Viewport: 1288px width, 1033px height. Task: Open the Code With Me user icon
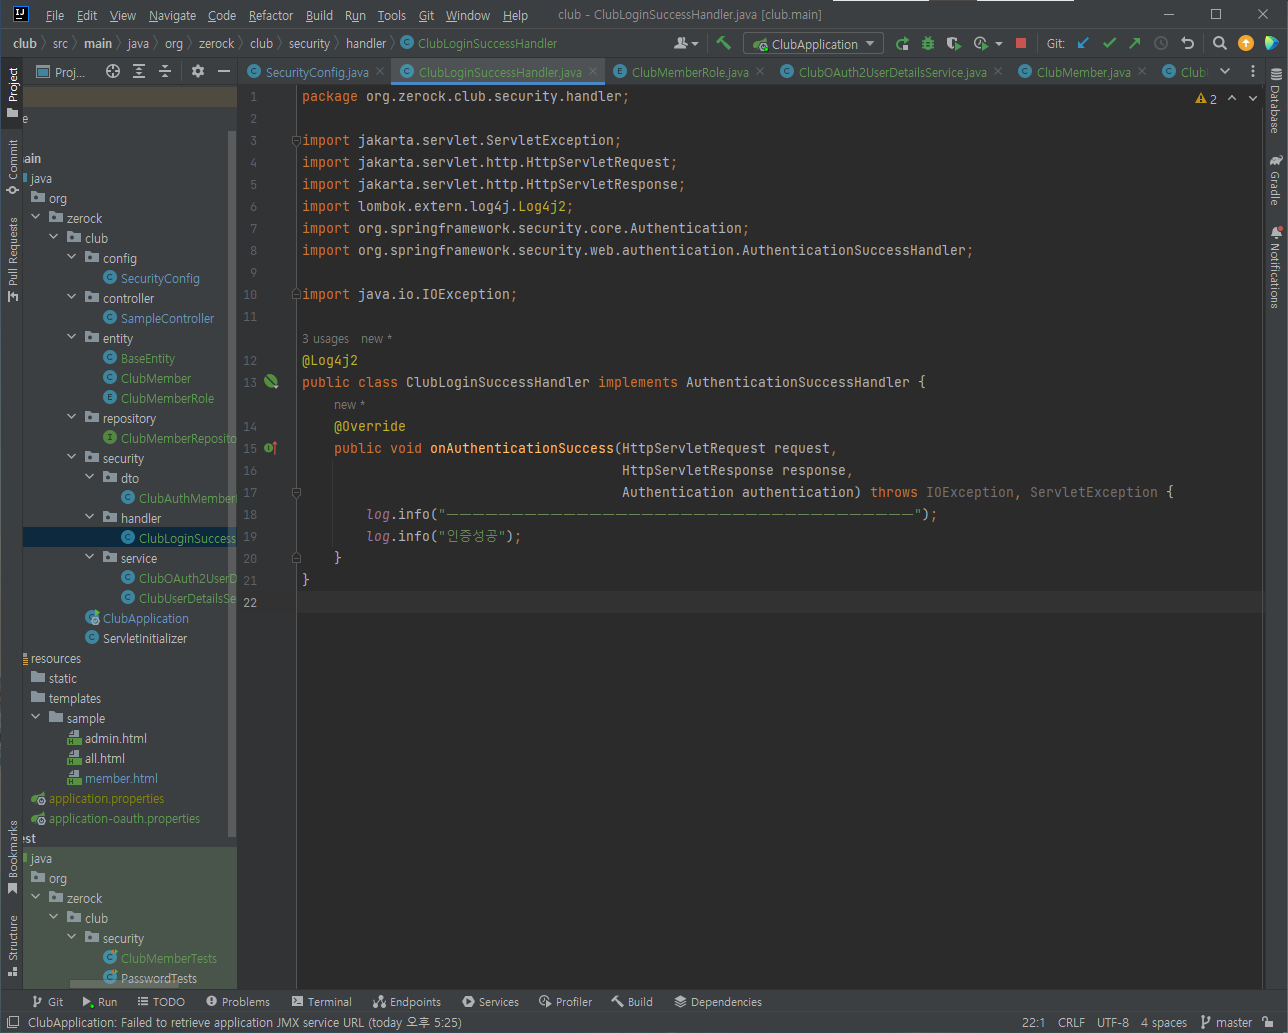click(685, 43)
